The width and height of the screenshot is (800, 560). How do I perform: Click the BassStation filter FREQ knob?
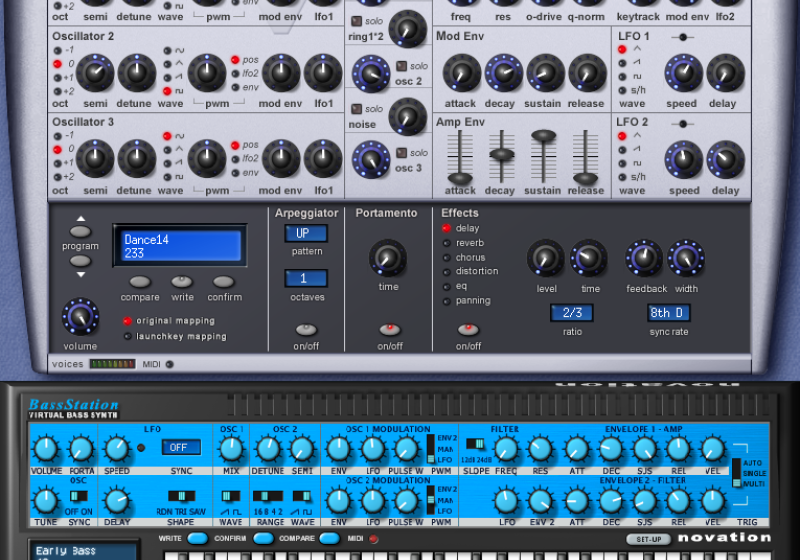point(506,449)
